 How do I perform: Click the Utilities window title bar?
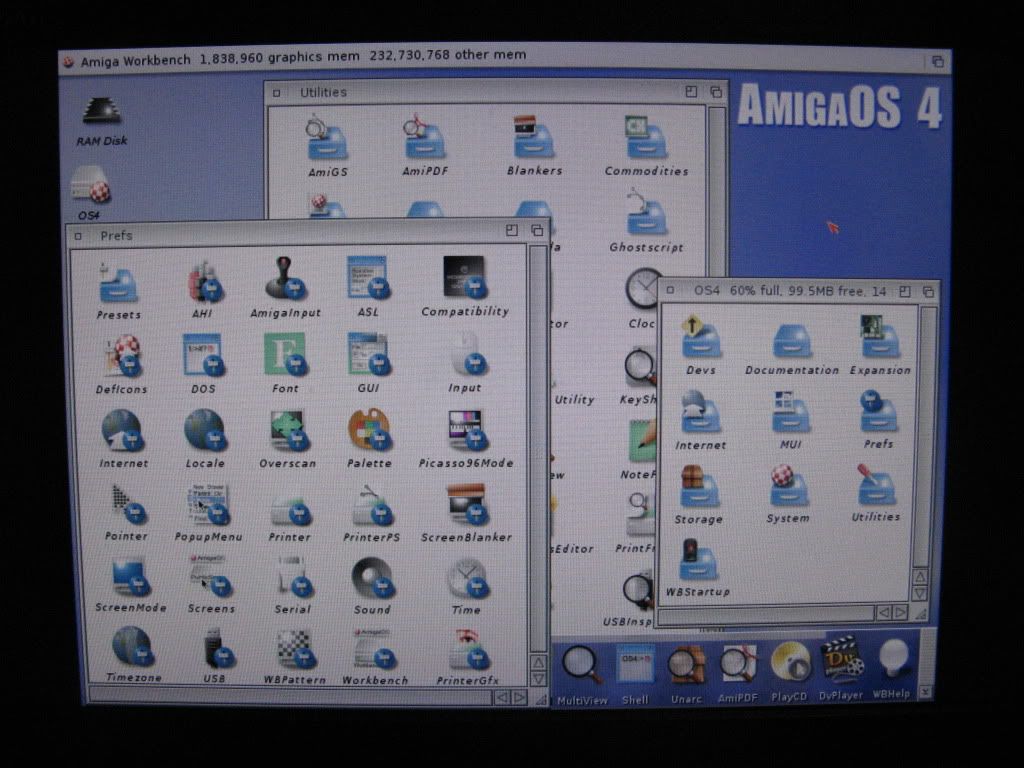click(x=495, y=92)
